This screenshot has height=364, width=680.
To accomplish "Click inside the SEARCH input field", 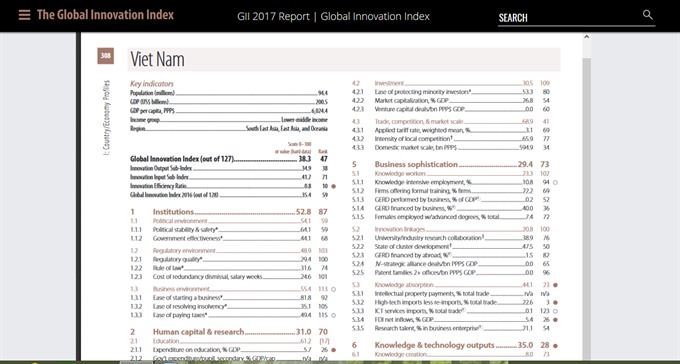I will [x=569, y=18].
